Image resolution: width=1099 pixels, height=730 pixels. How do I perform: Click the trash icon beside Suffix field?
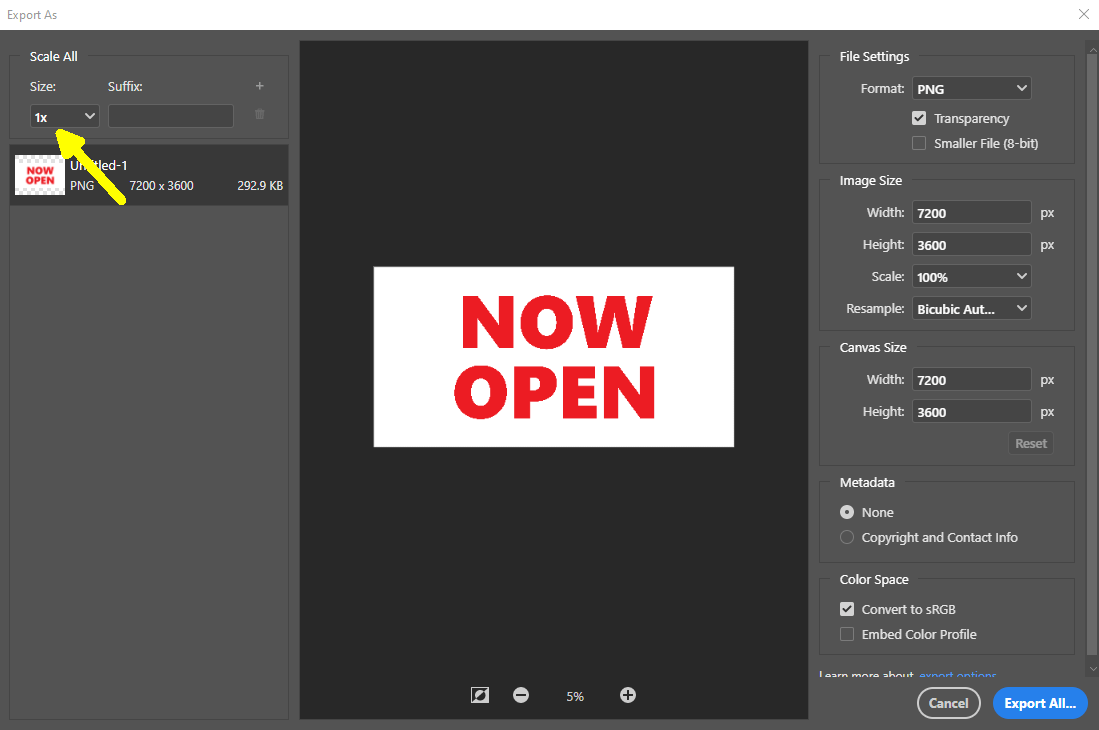pyautogui.click(x=260, y=115)
